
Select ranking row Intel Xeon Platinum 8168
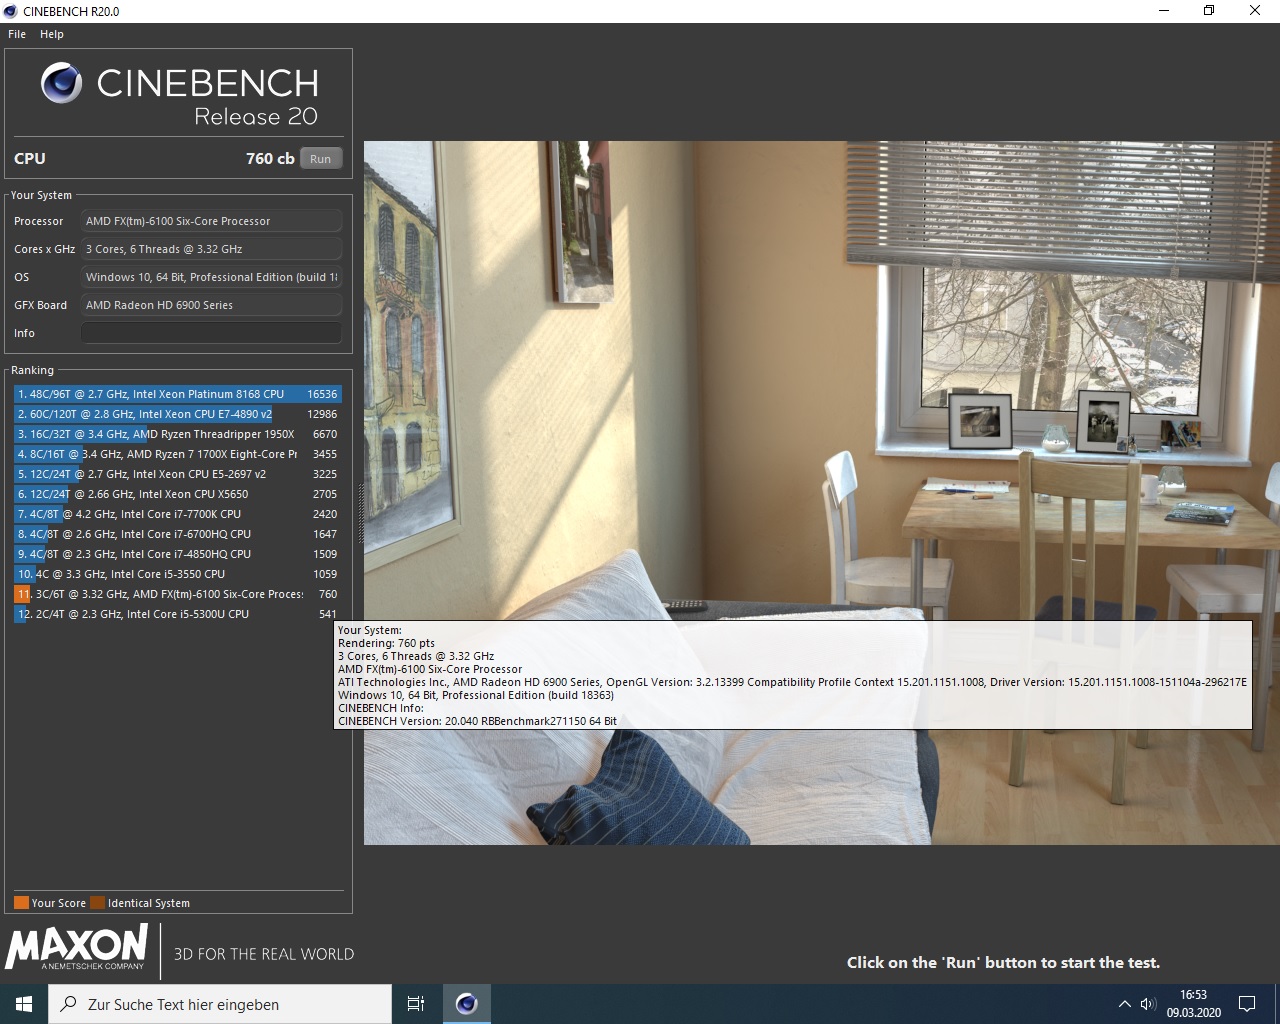[x=178, y=394]
